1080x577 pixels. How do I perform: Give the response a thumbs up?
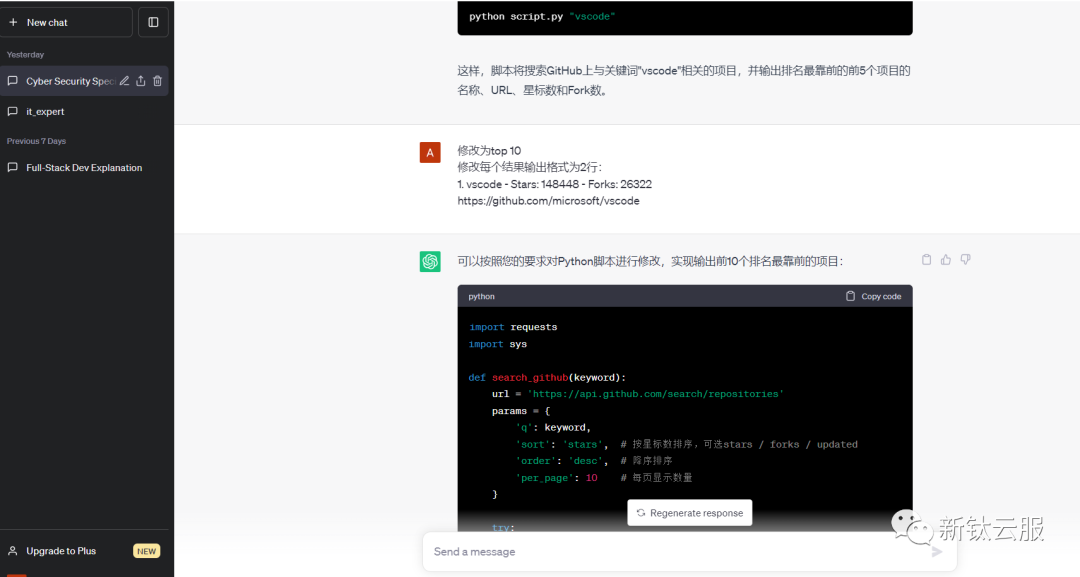pos(946,260)
